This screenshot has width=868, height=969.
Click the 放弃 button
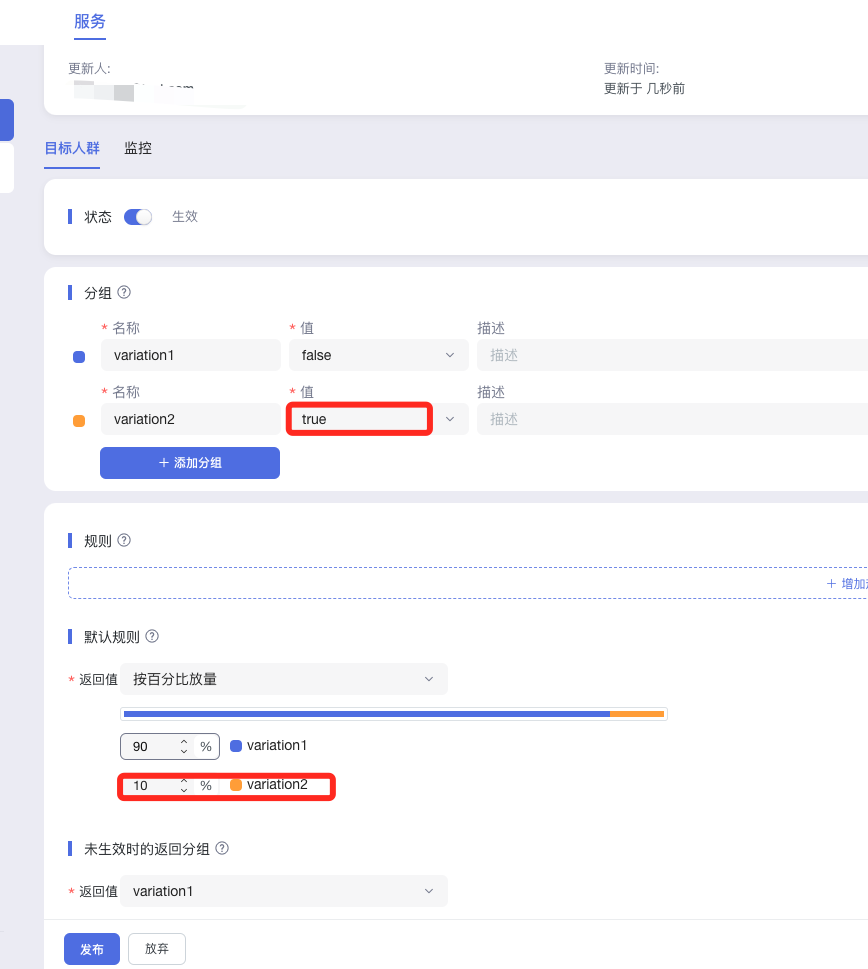pos(157,949)
